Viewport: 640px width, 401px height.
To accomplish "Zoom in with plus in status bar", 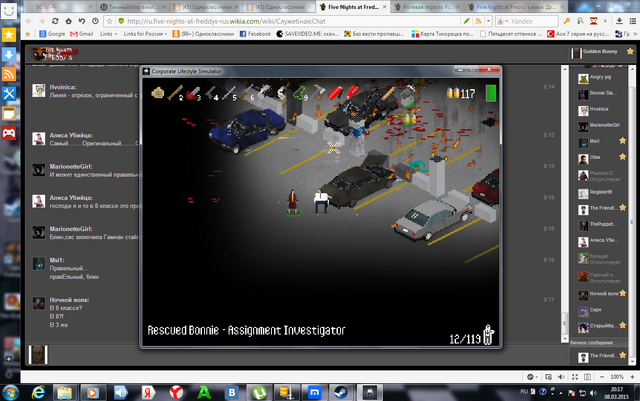I will [x=632, y=377].
